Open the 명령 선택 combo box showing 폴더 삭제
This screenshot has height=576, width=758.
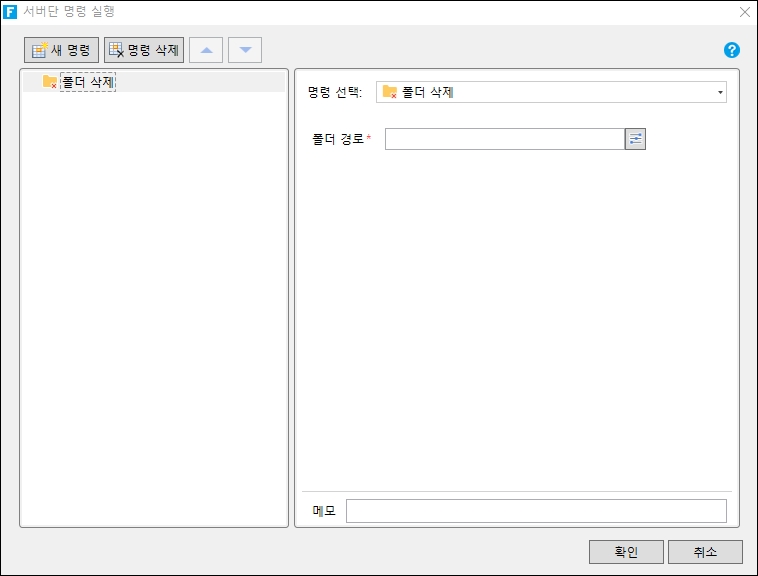[x=550, y=93]
